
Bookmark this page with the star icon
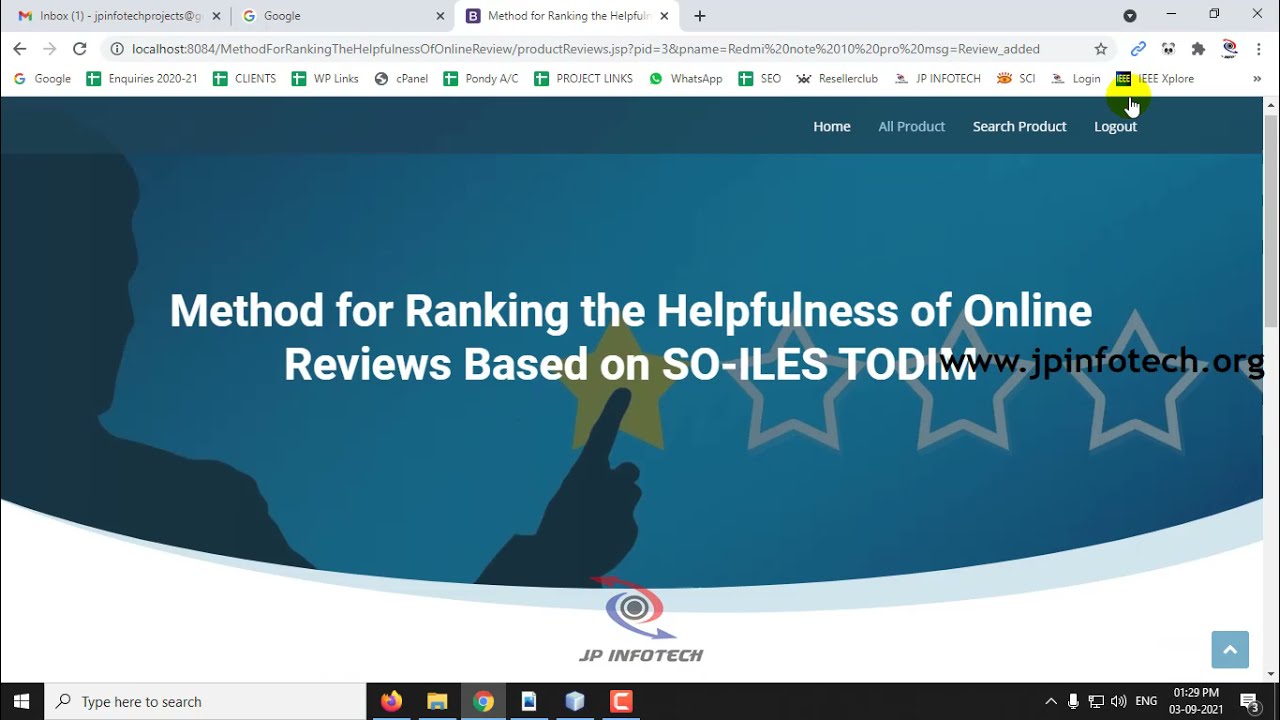click(x=1101, y=49)
